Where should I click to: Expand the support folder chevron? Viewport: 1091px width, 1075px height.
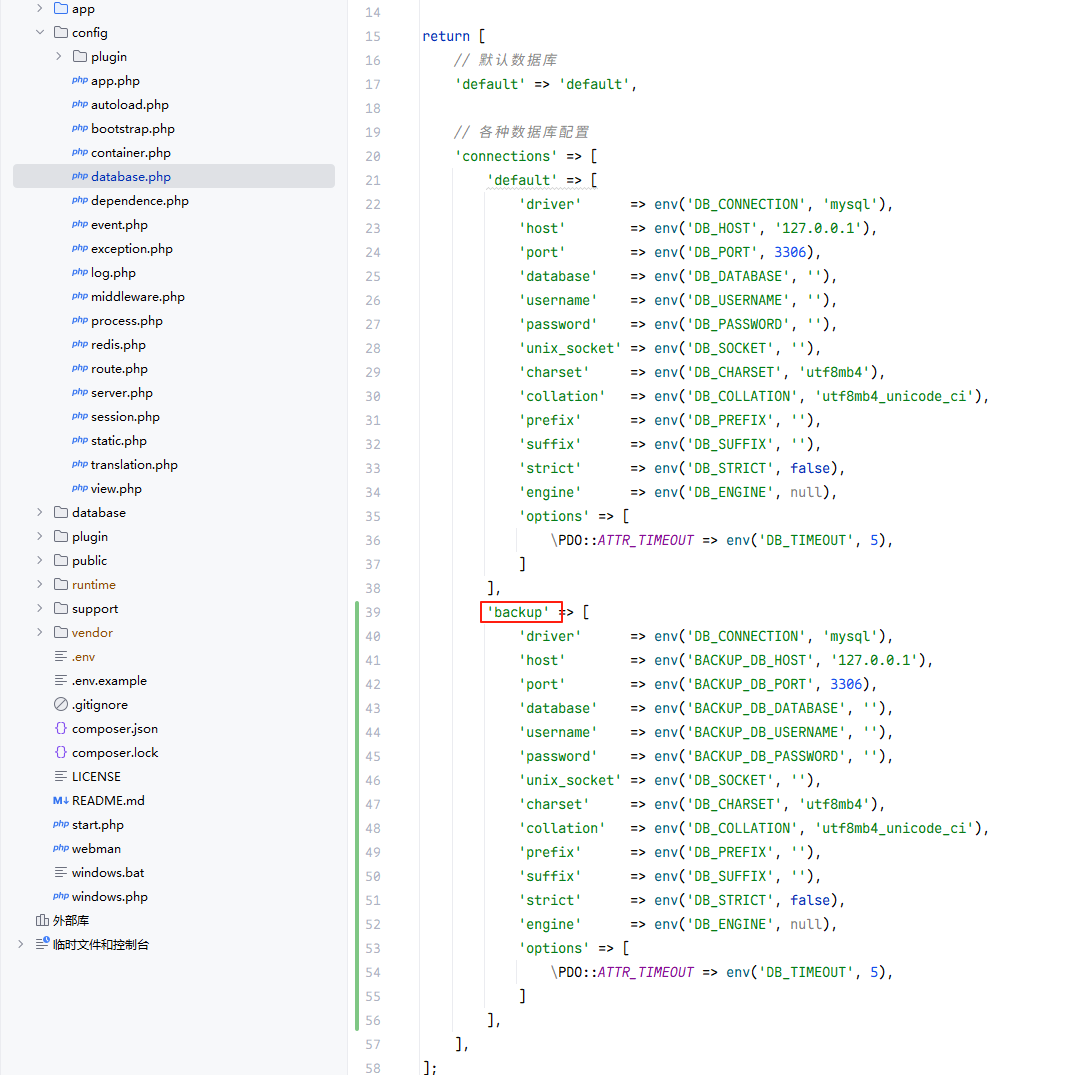(40, 609)
